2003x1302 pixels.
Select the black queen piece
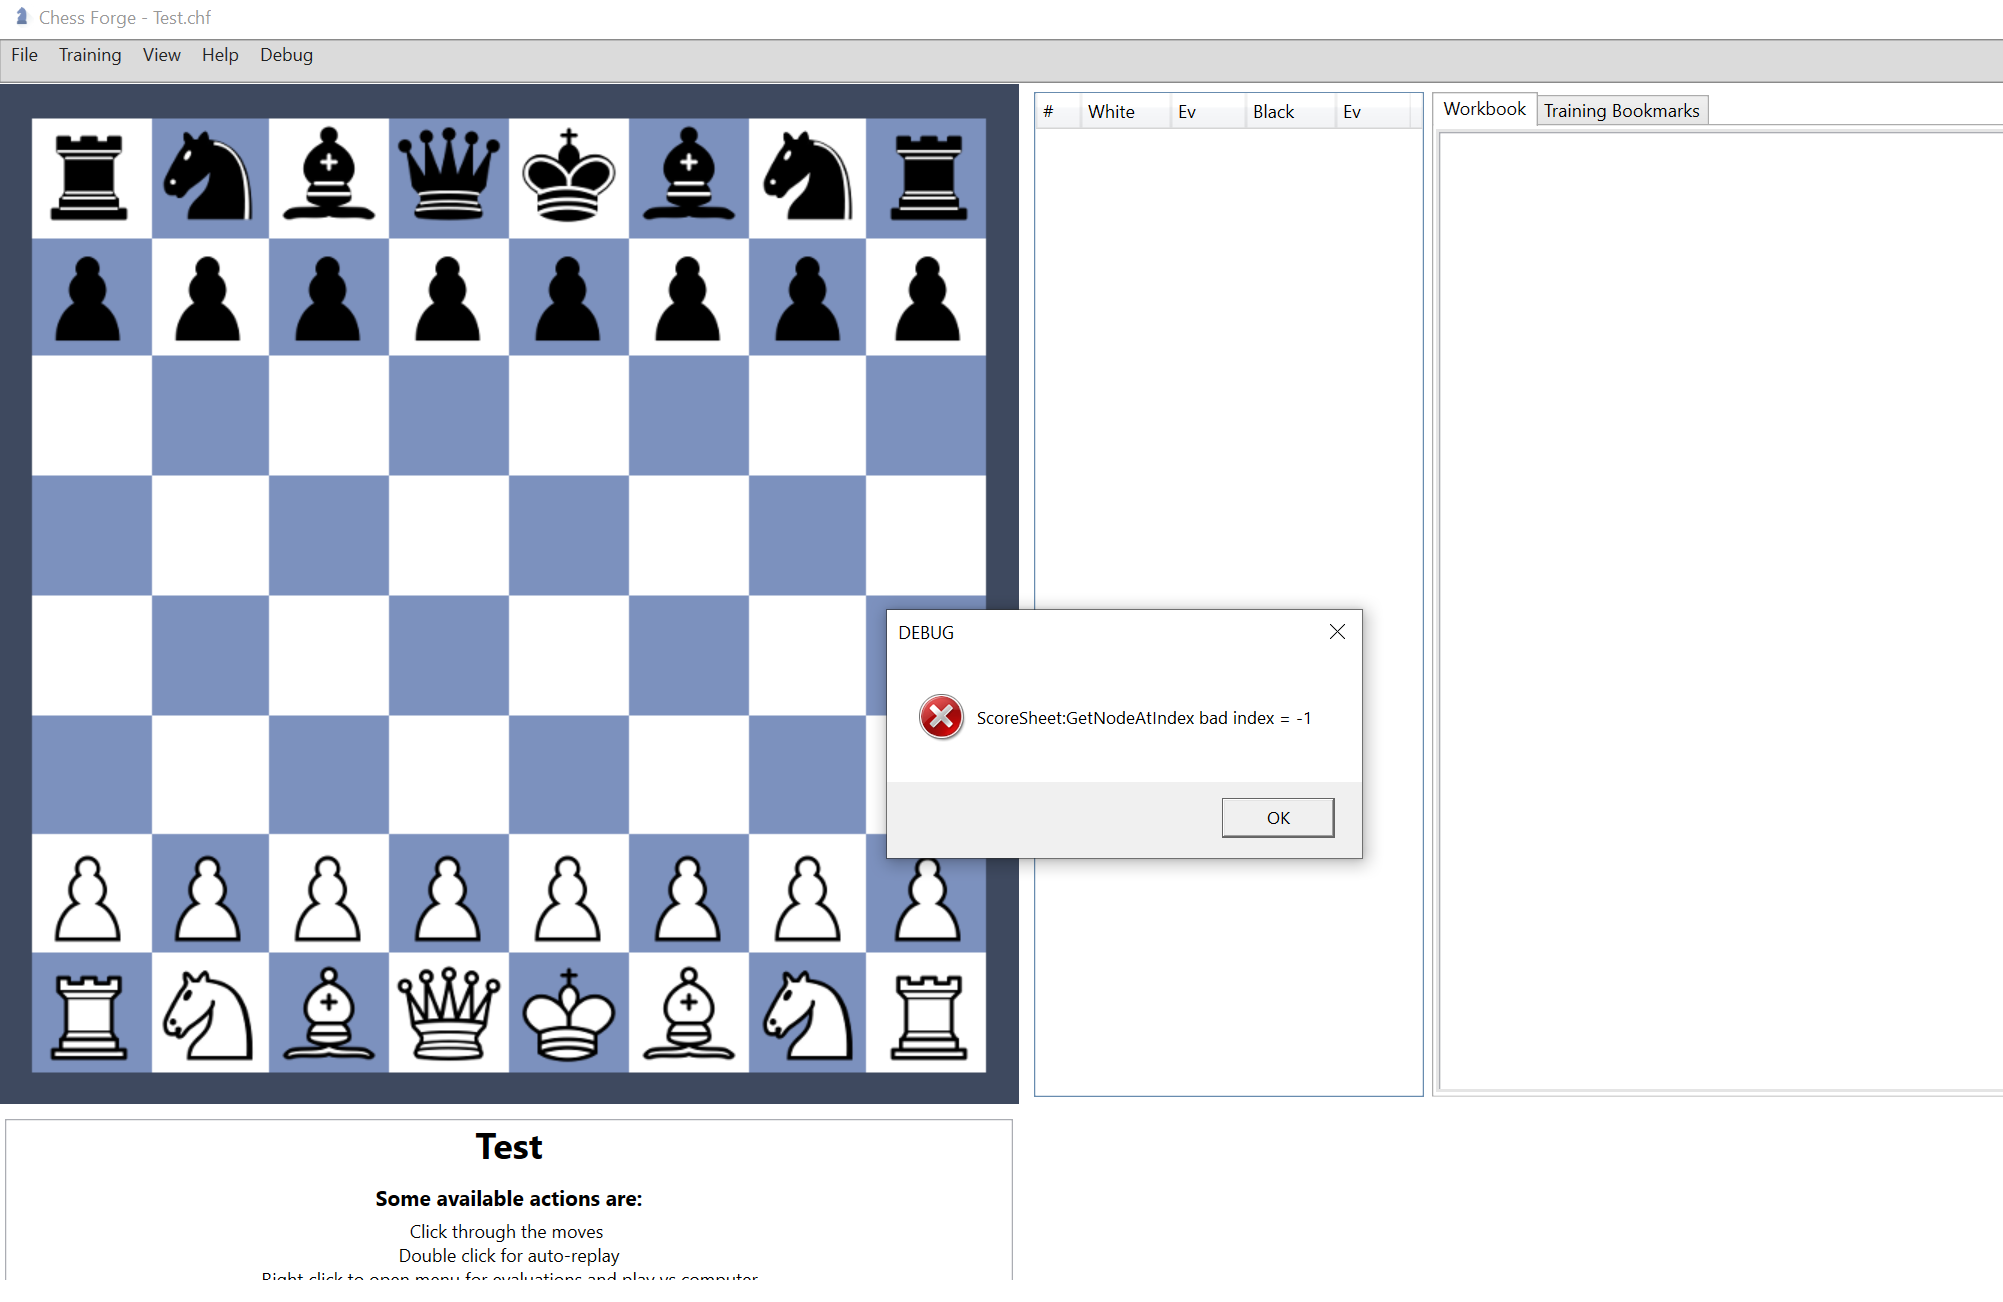(x=448, y=175)
